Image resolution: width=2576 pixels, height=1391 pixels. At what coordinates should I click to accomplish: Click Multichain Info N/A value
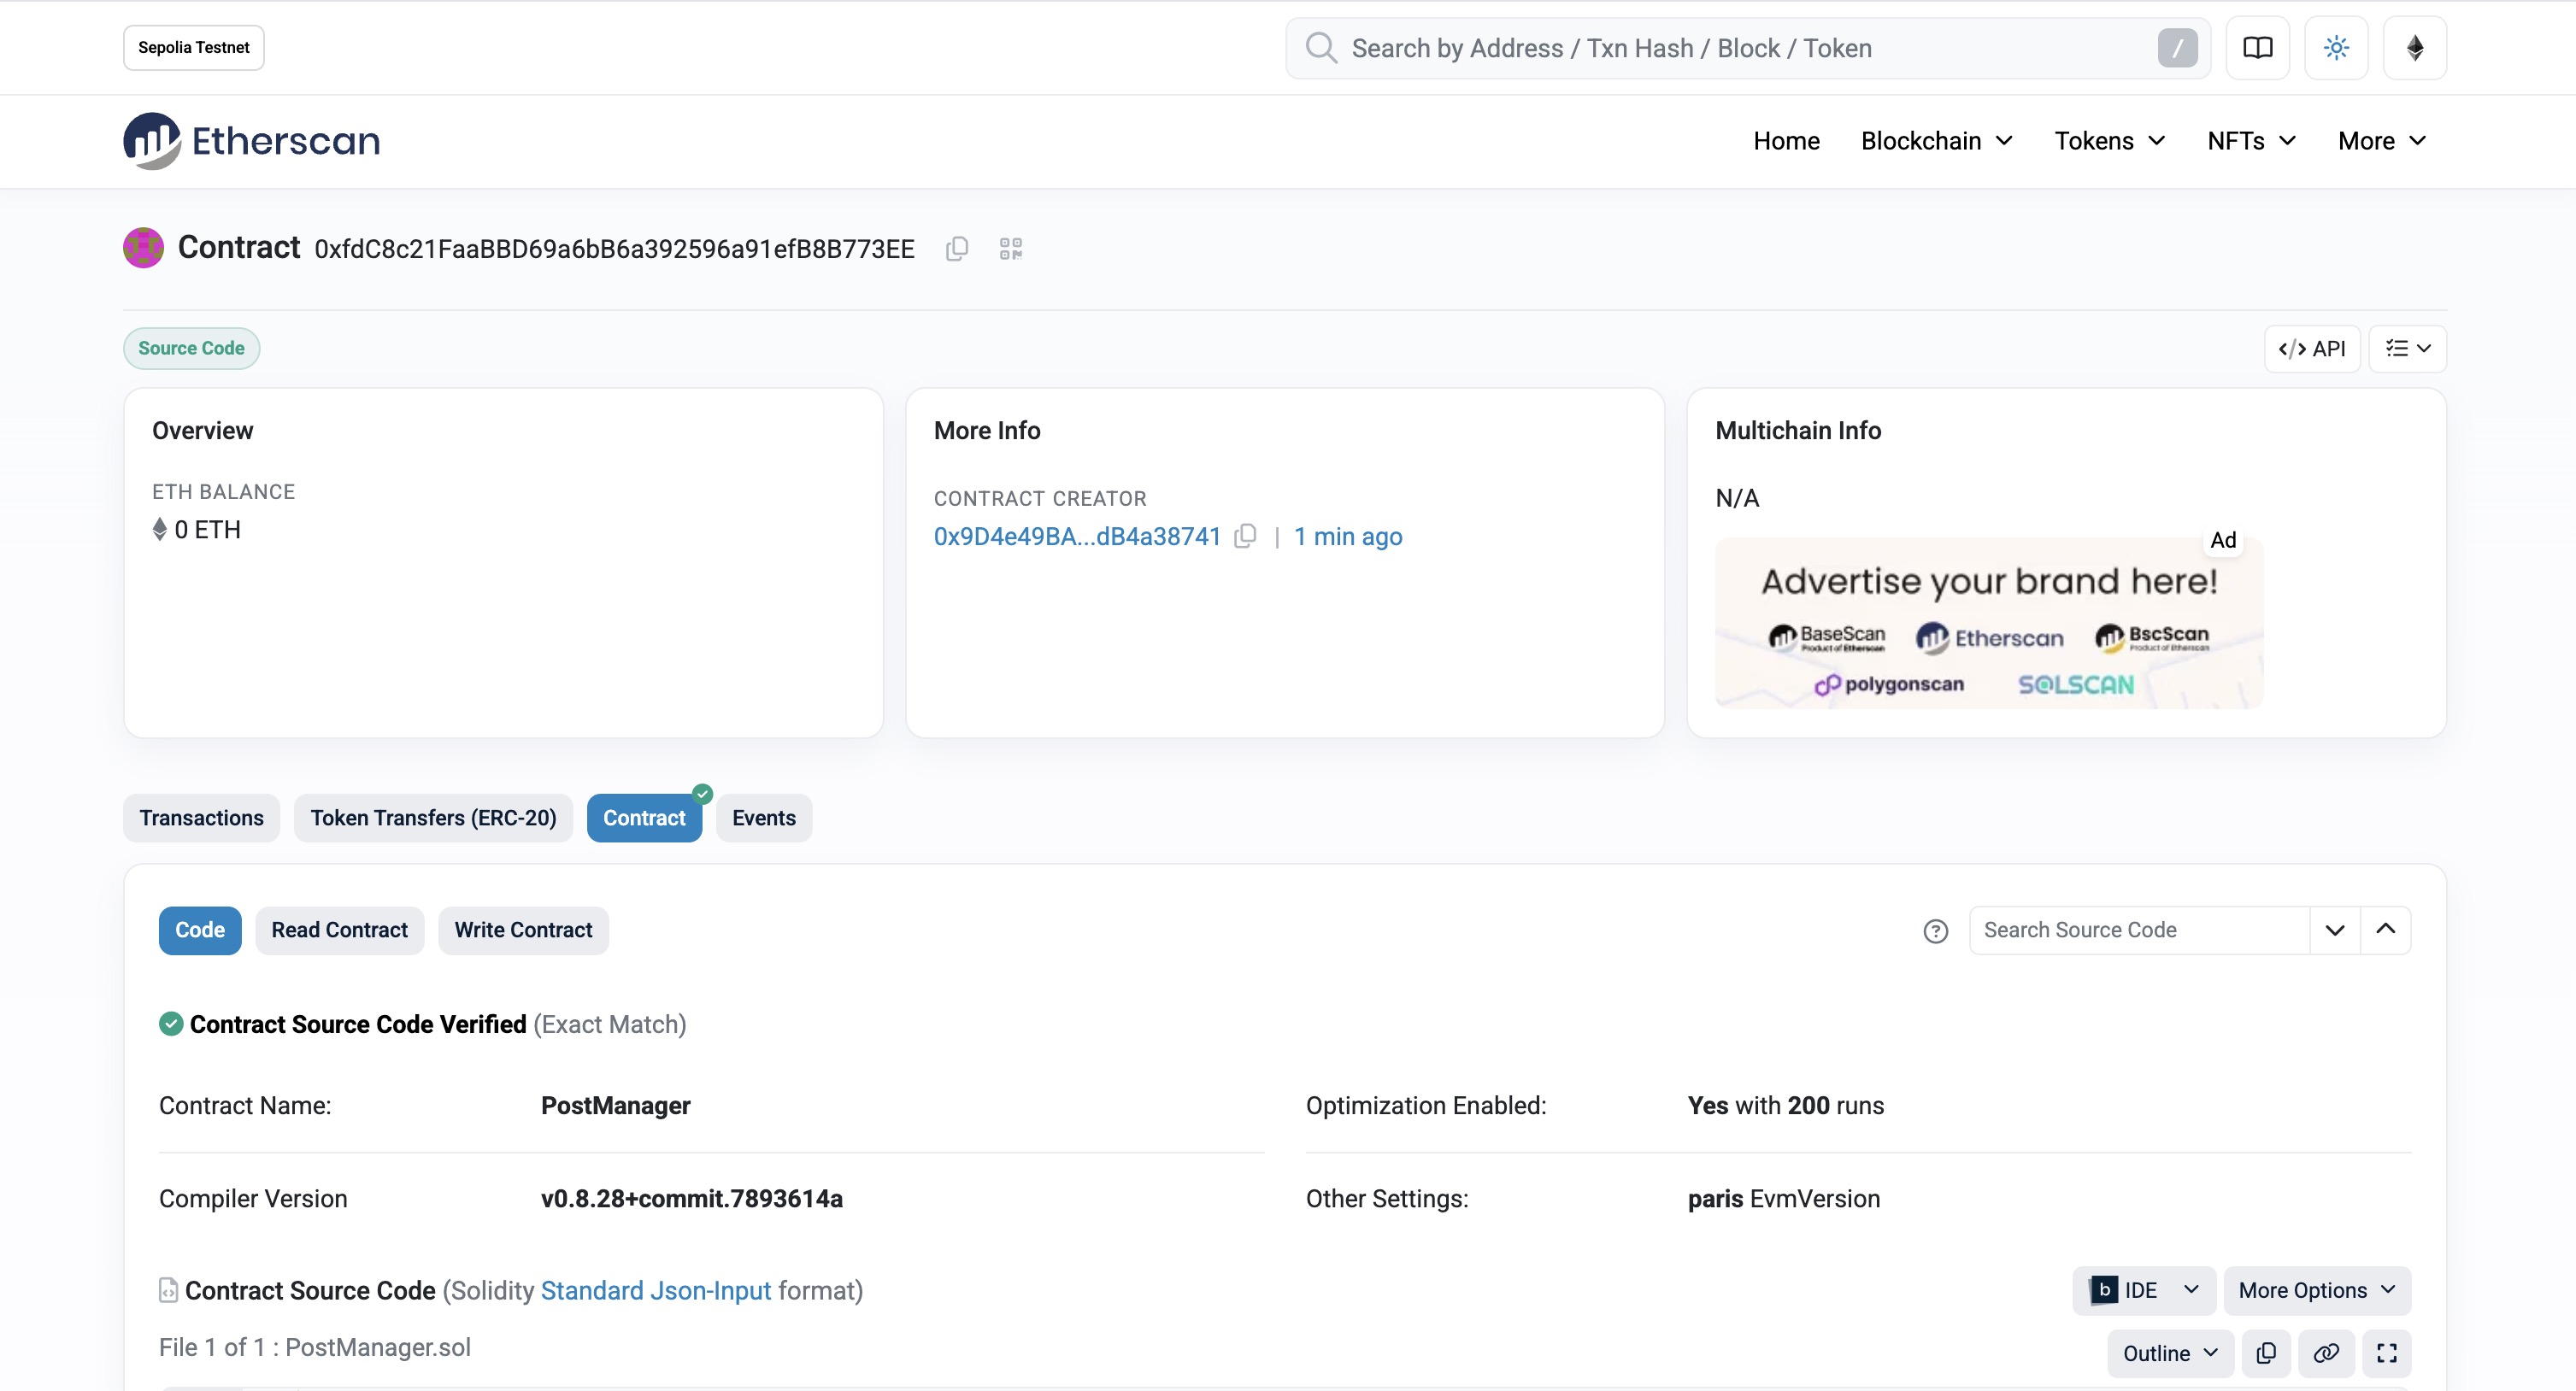[1737, 498]
